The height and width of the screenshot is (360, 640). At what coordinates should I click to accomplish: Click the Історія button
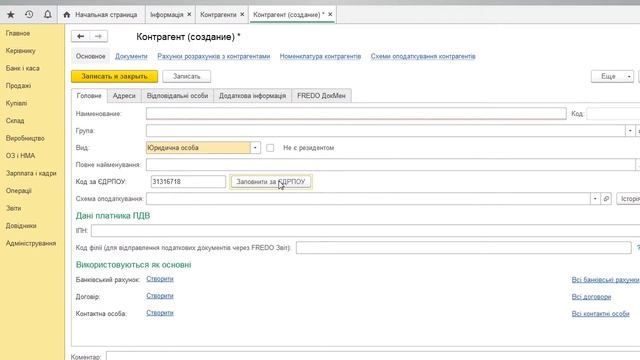click(x=629, y=199)
